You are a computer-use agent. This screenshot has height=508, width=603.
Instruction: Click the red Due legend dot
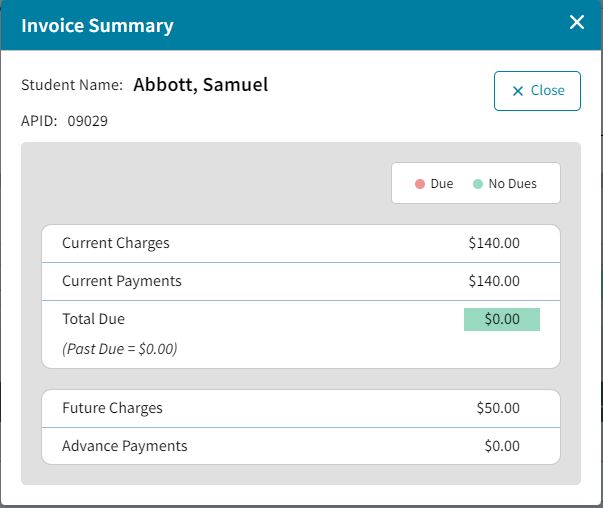(420, 184)
